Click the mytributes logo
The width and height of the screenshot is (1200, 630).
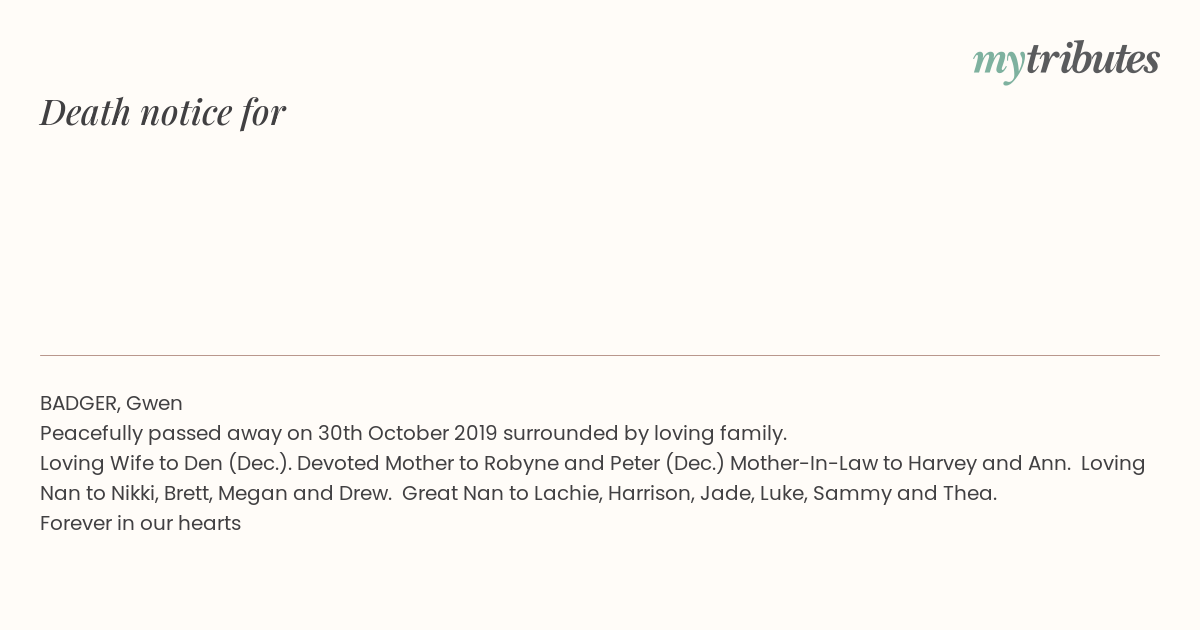tap(1066, 61)
